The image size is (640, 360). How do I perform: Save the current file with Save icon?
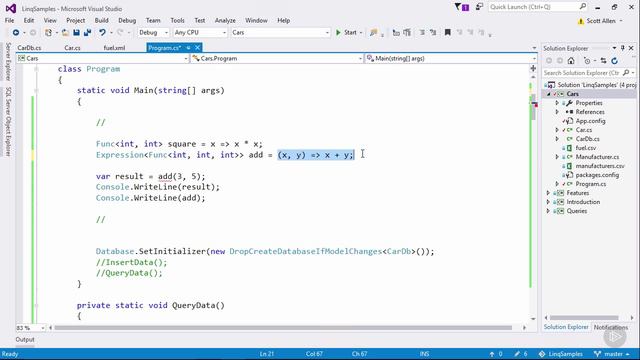point(76,33)
